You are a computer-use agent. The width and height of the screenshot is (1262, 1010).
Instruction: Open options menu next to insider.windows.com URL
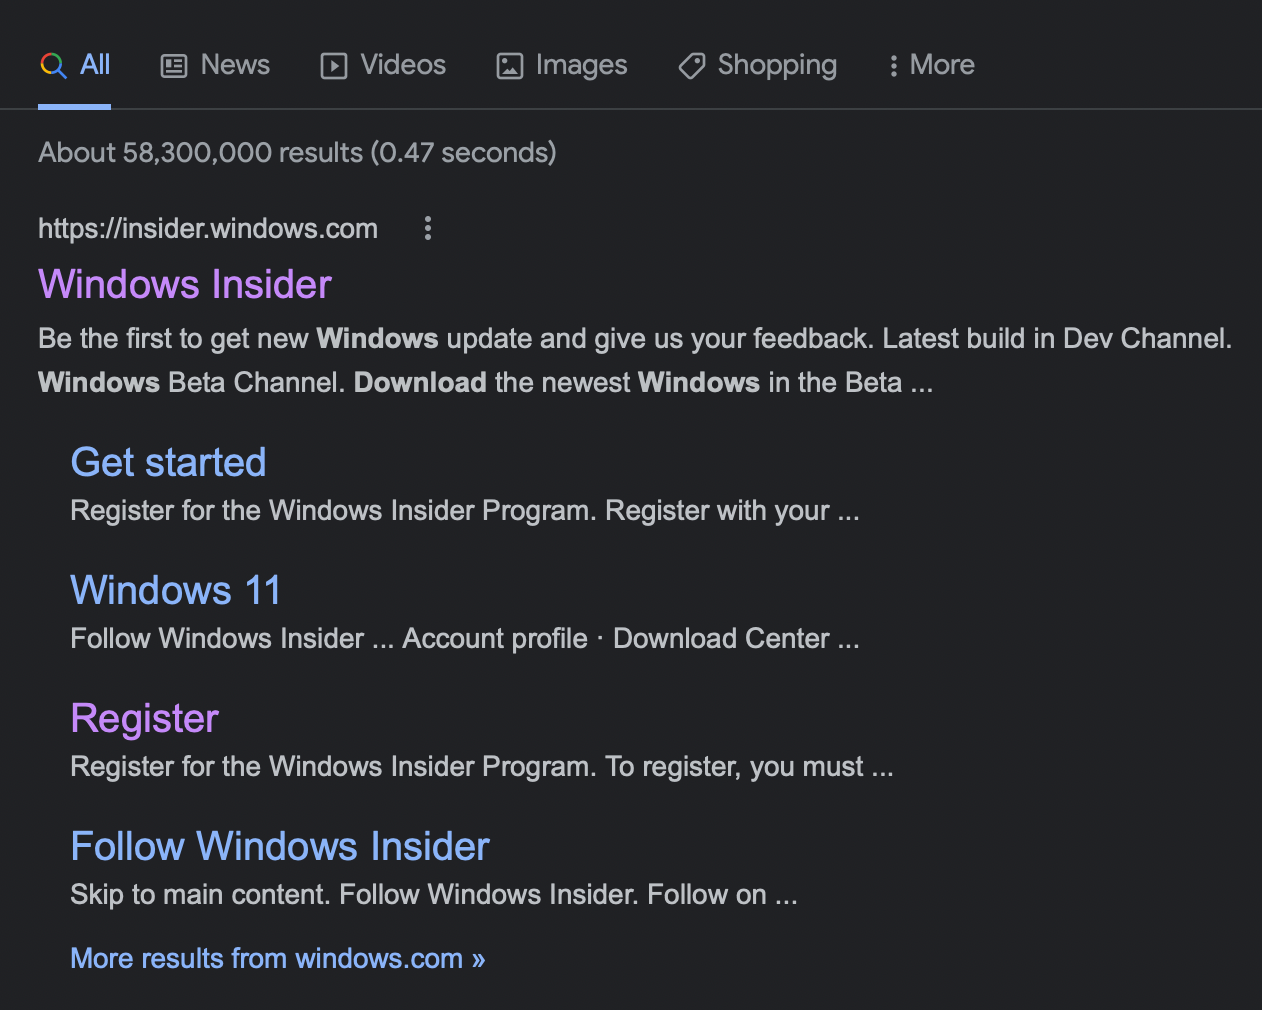click(x=428, y=228)
